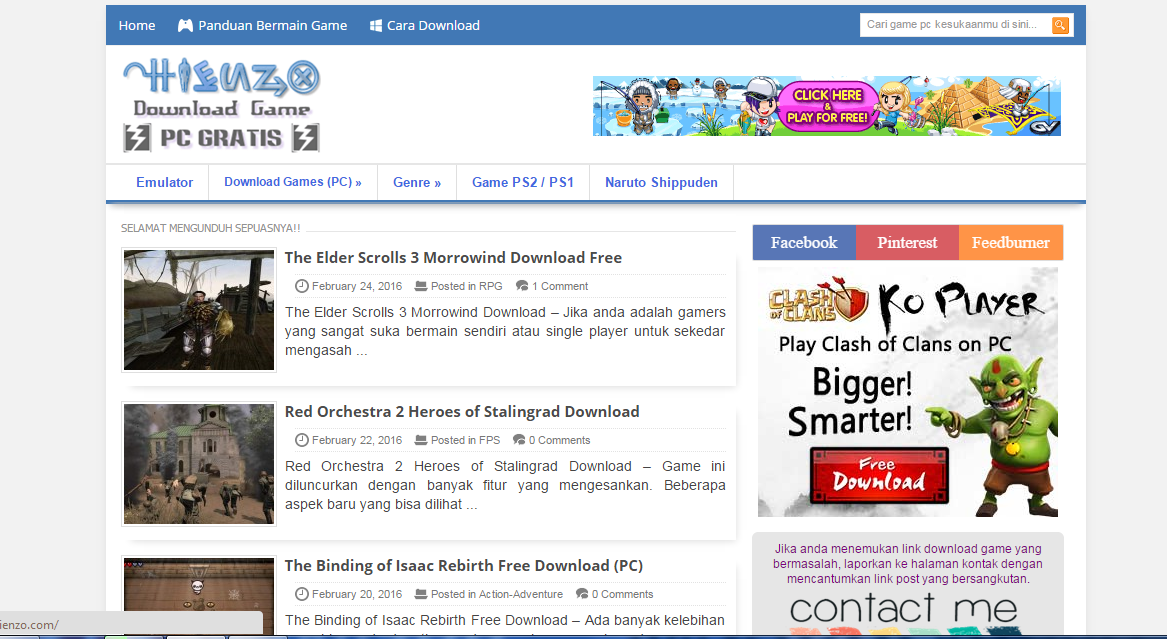
Task: Click the Free Download button in KoPlayer ad
Action: (879, 475)
